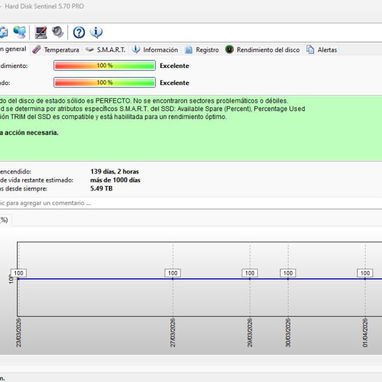382x382 pixels.
Task: Click the 100 marker at 29/03/2026
Action: 250,273
